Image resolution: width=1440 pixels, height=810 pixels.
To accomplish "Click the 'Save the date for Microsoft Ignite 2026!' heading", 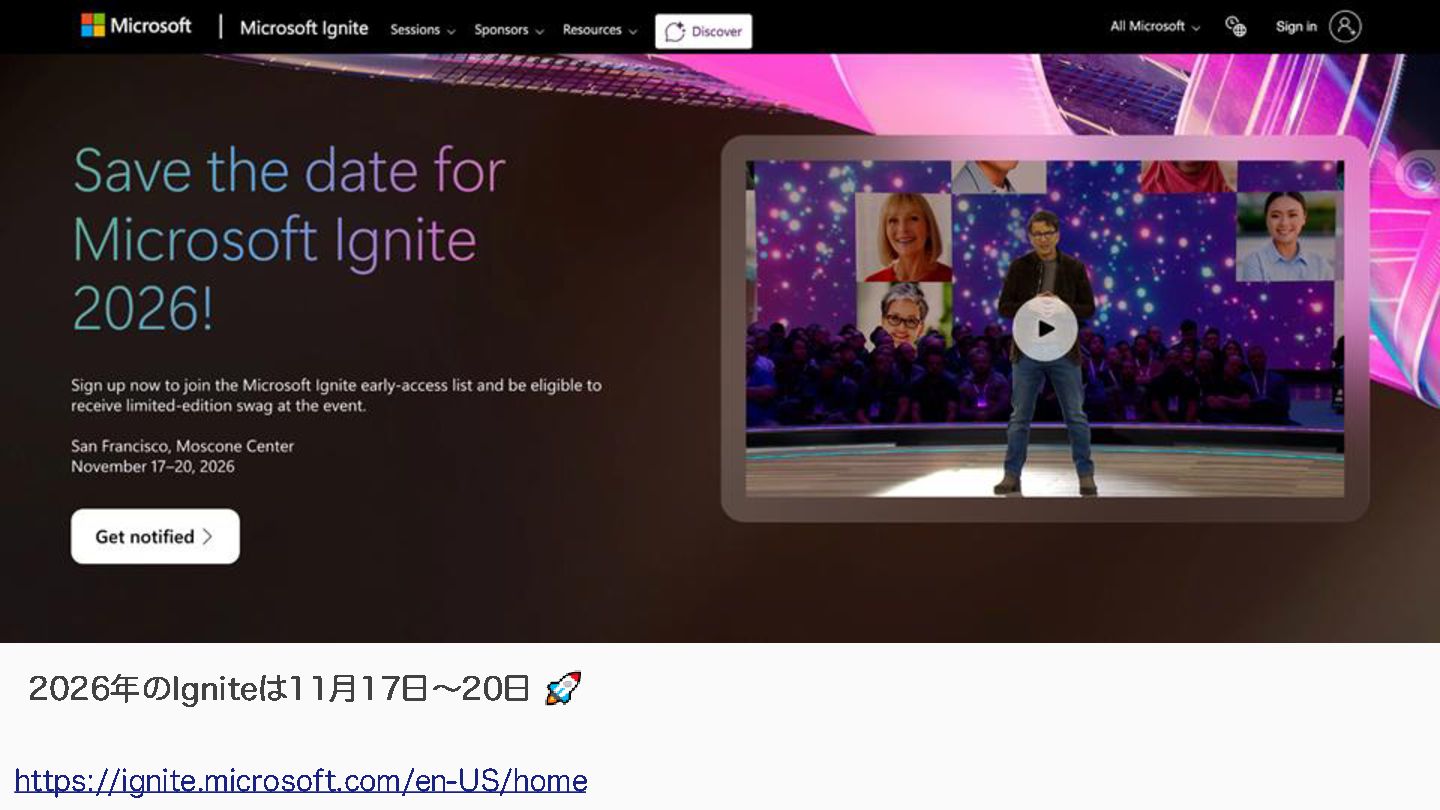I will 289,239.
